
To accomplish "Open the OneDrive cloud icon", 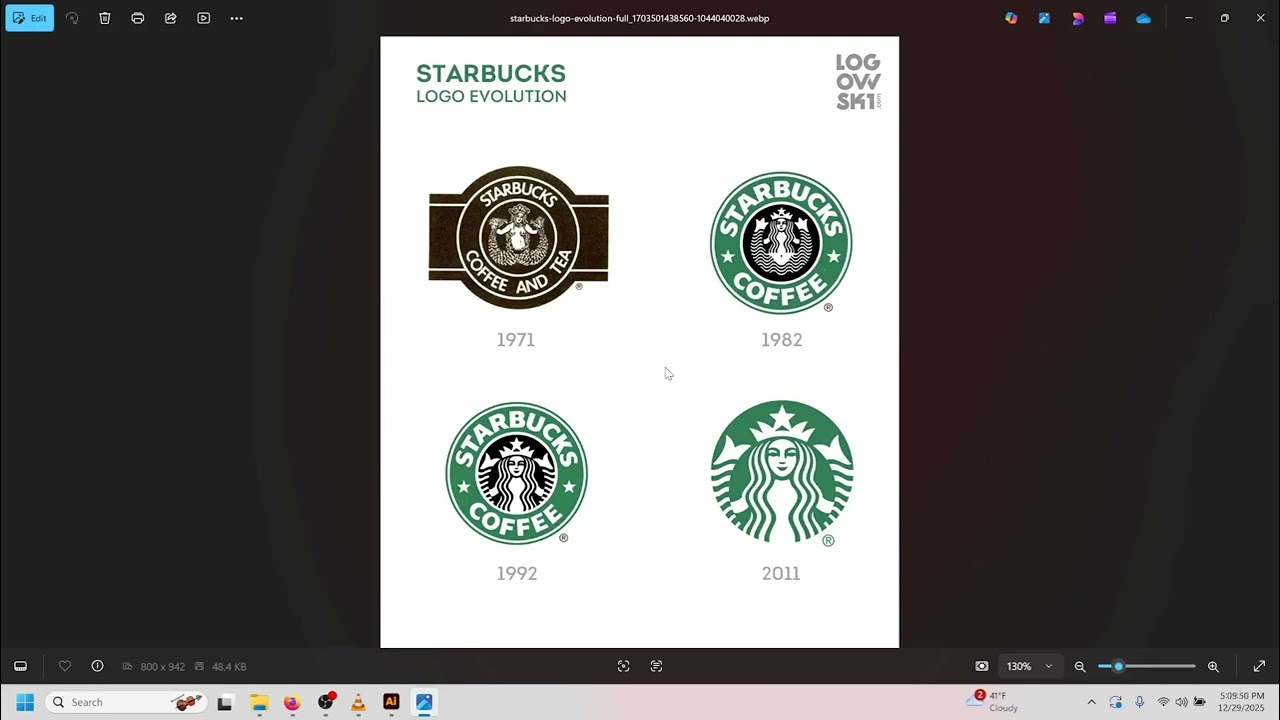I will tap(1143, 18).
